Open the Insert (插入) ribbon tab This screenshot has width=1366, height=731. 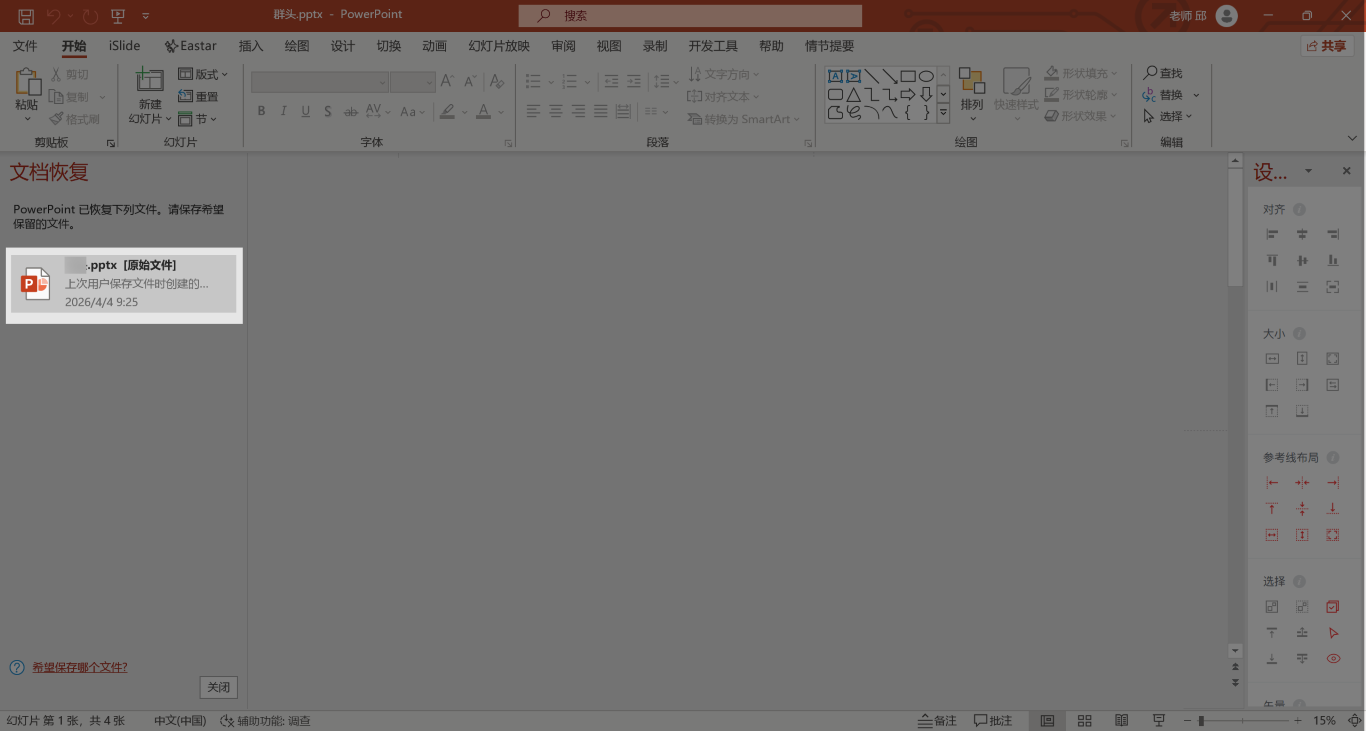(251, 46)
